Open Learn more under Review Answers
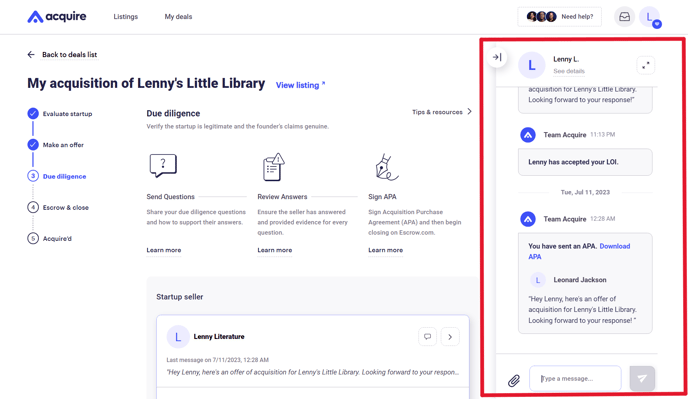Viewport: 688px width, 399px height. tap(275, 250)
